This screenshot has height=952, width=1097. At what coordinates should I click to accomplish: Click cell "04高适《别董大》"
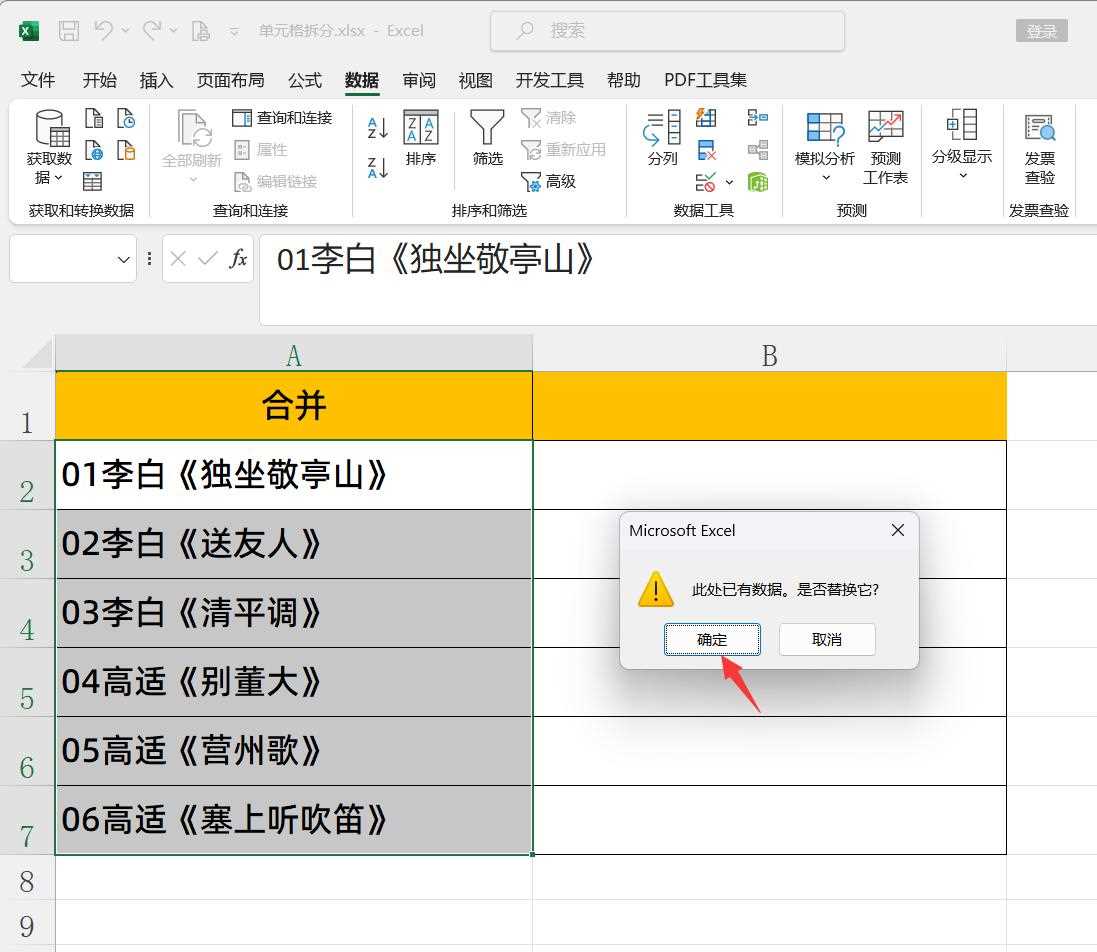[x=294, y=682]
